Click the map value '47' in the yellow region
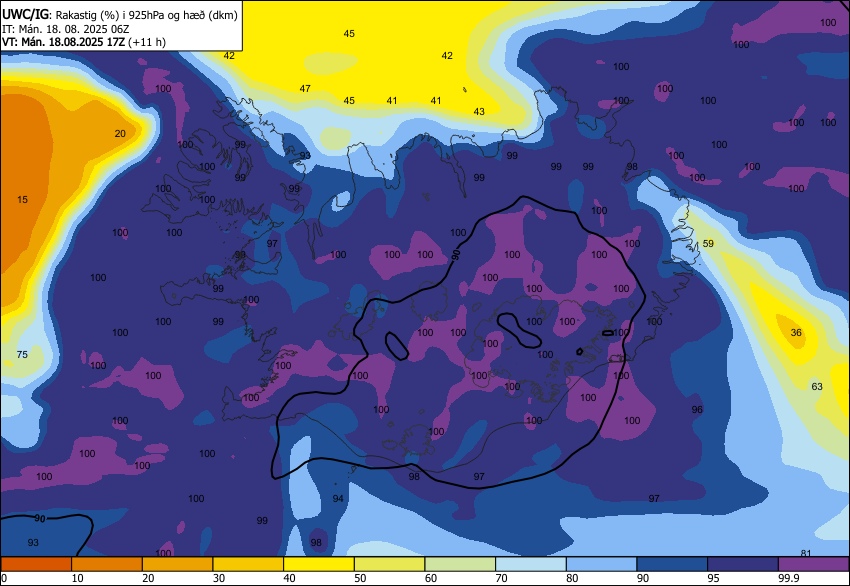Viewport: 850px width, 586px height. coord(305,88)
